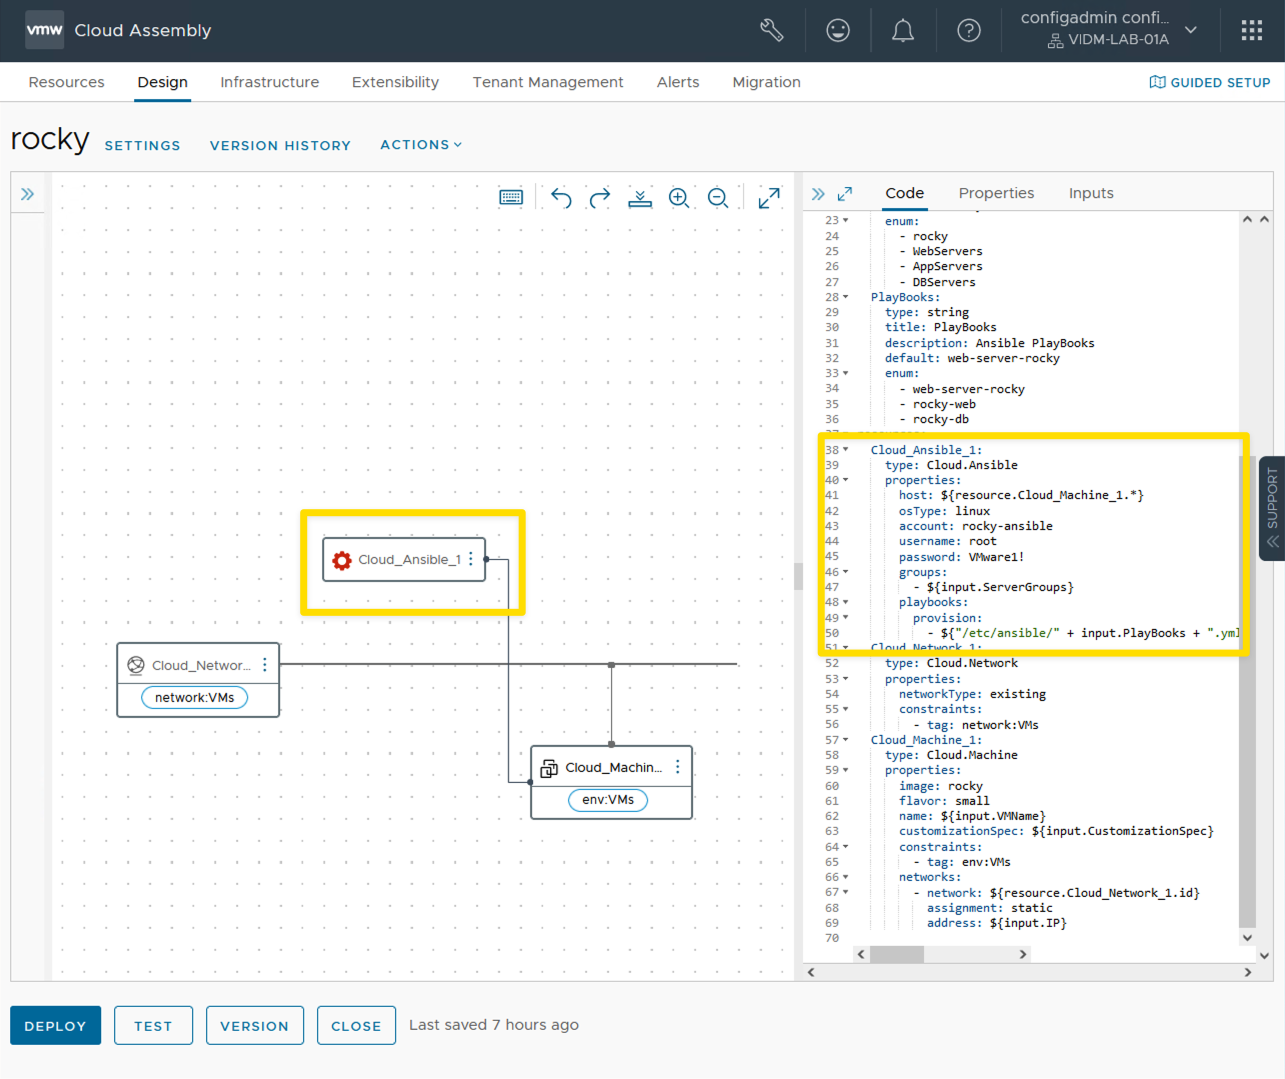1285x1079 pixels.
Task: Zoom out on the design canvas
Action: (x=718, y=198)
